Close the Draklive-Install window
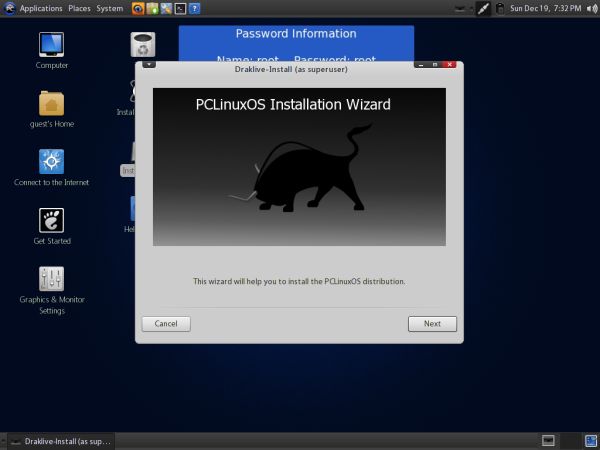 pyautogui.click(x=449, y=65)
